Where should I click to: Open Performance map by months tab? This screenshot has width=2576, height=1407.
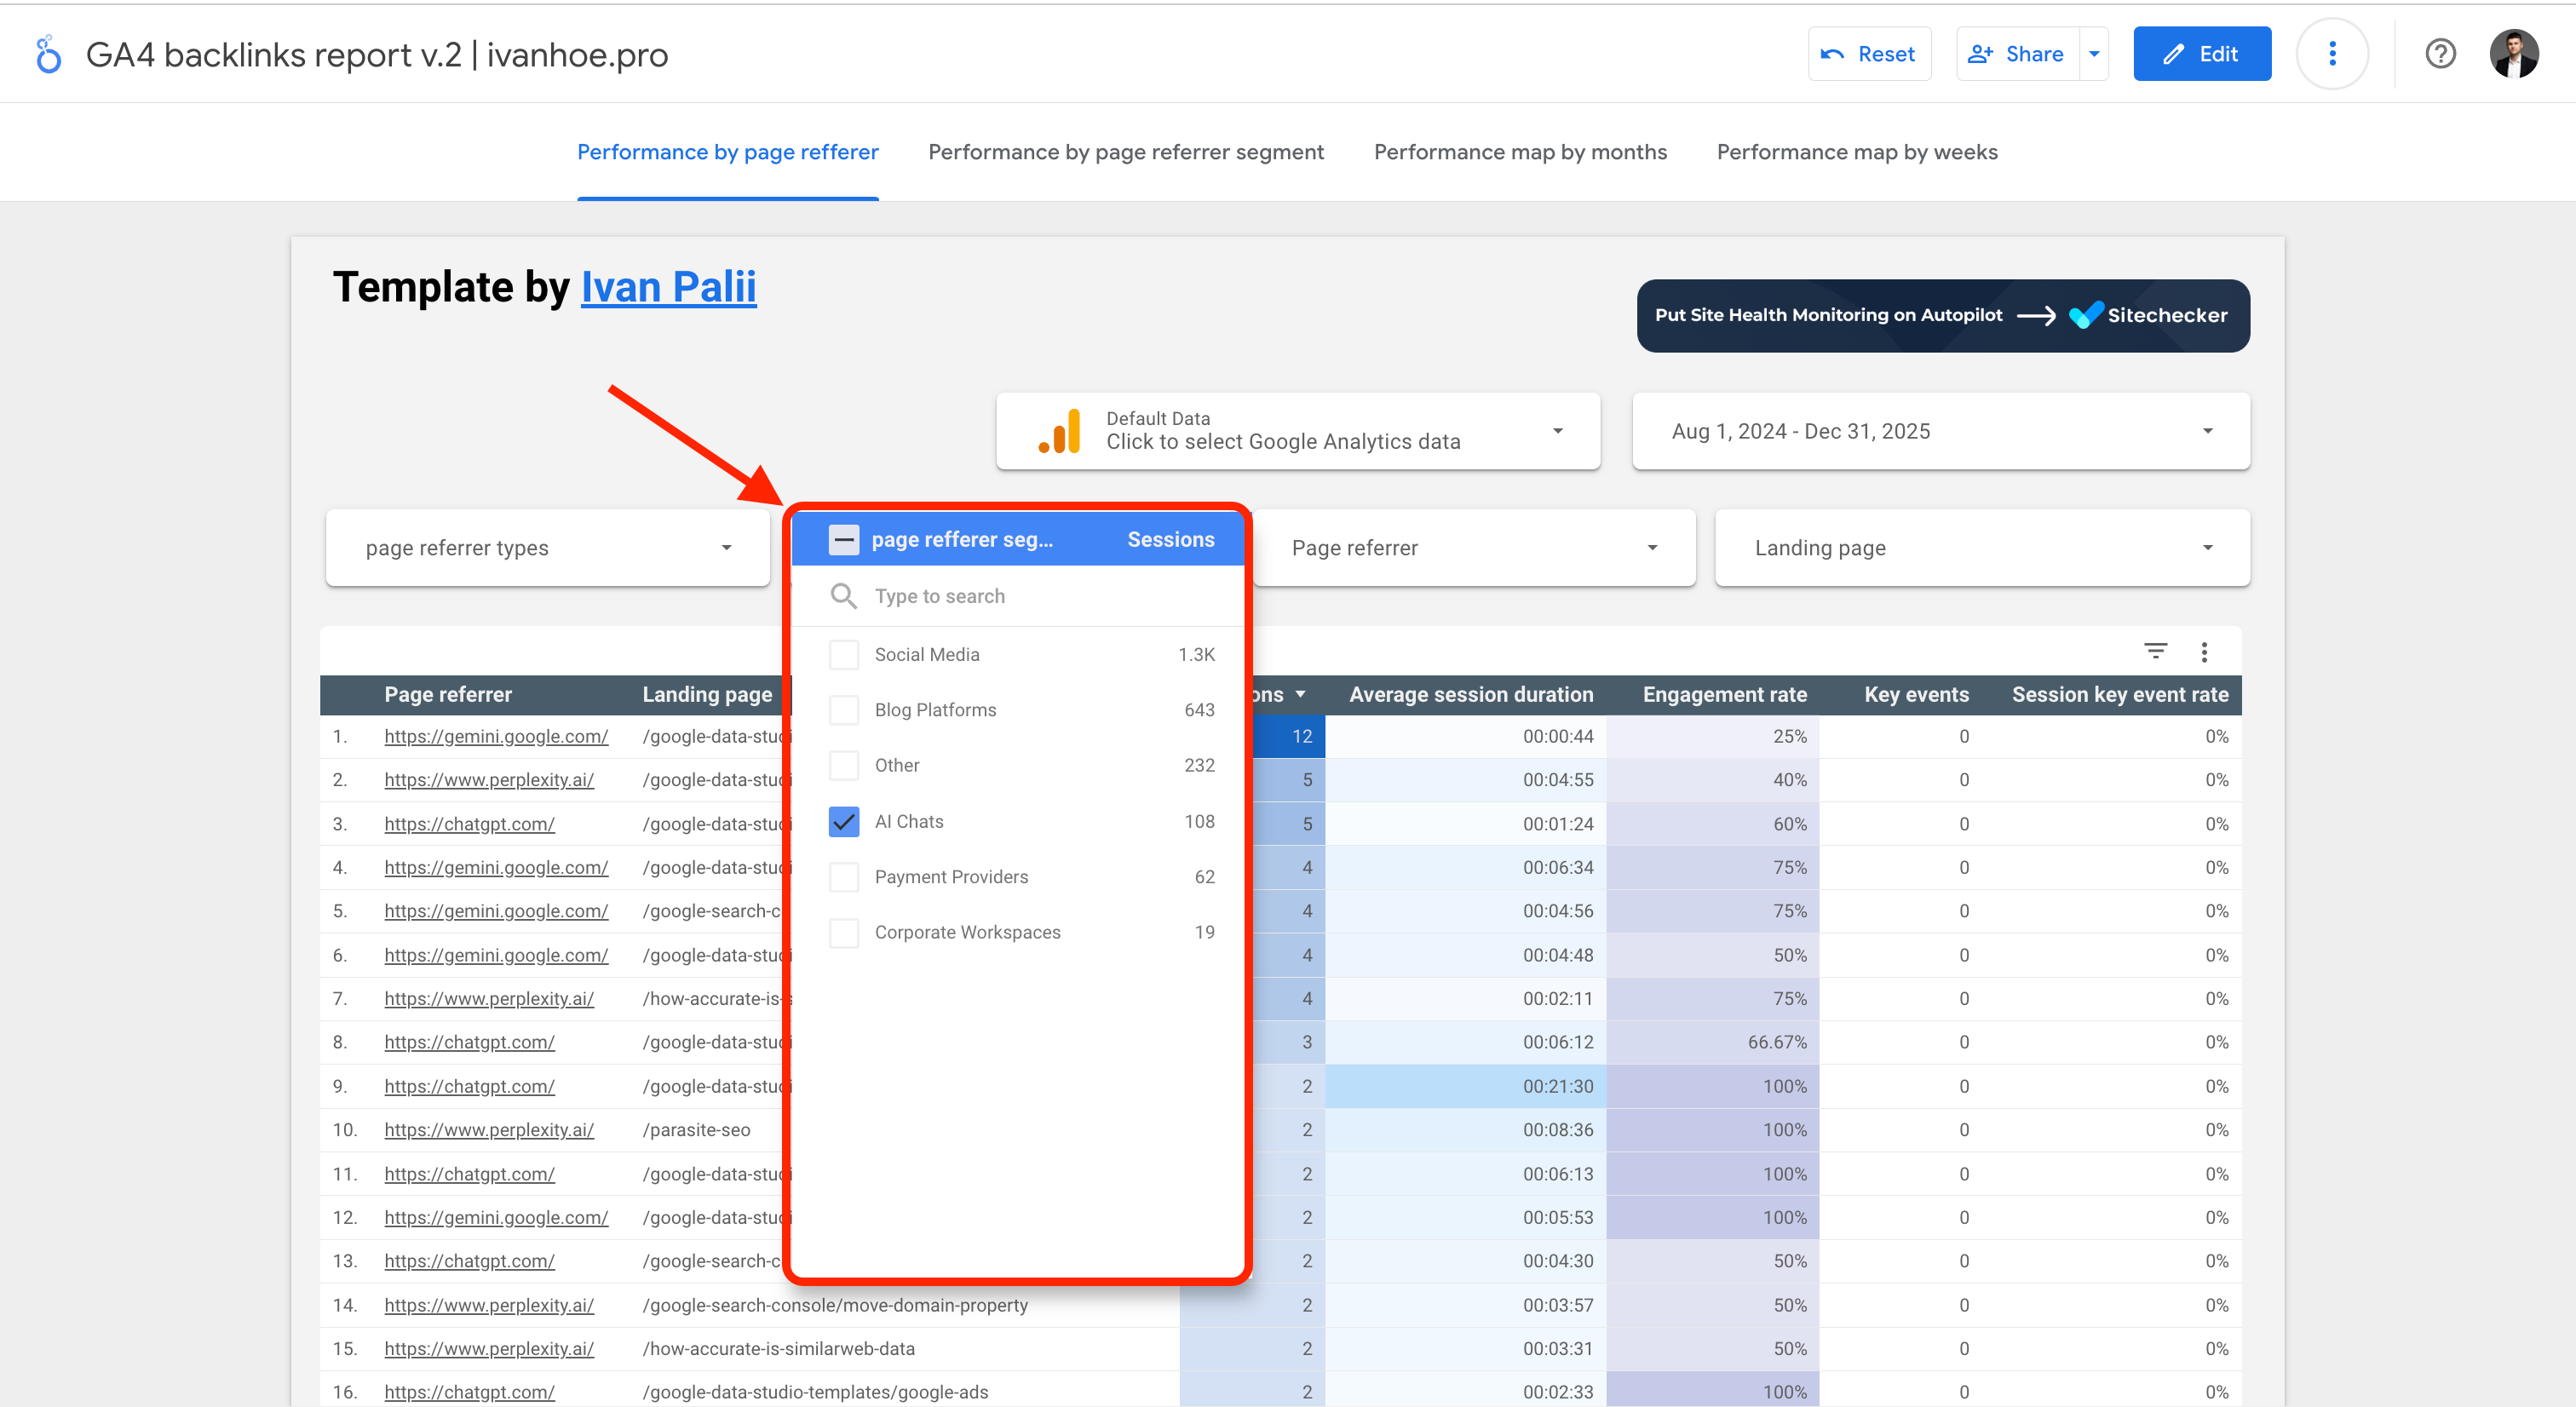pos(1520,152)
